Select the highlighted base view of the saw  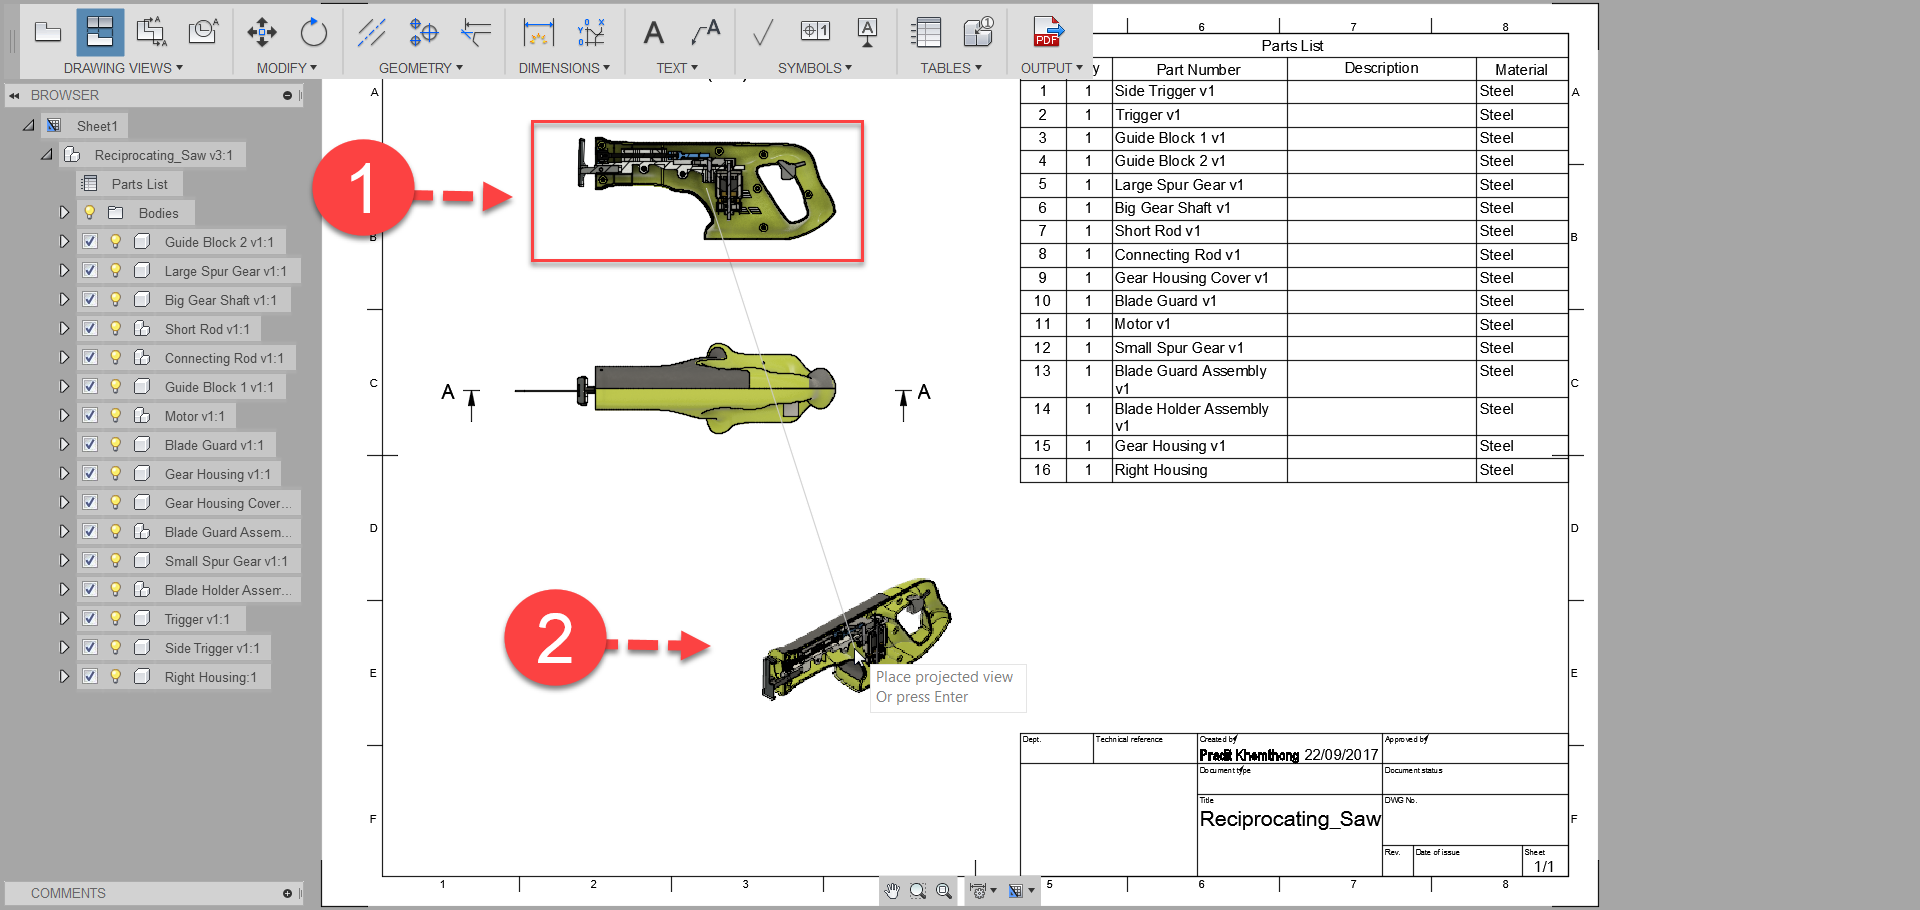pyautogui.click(x=696, y=190)
